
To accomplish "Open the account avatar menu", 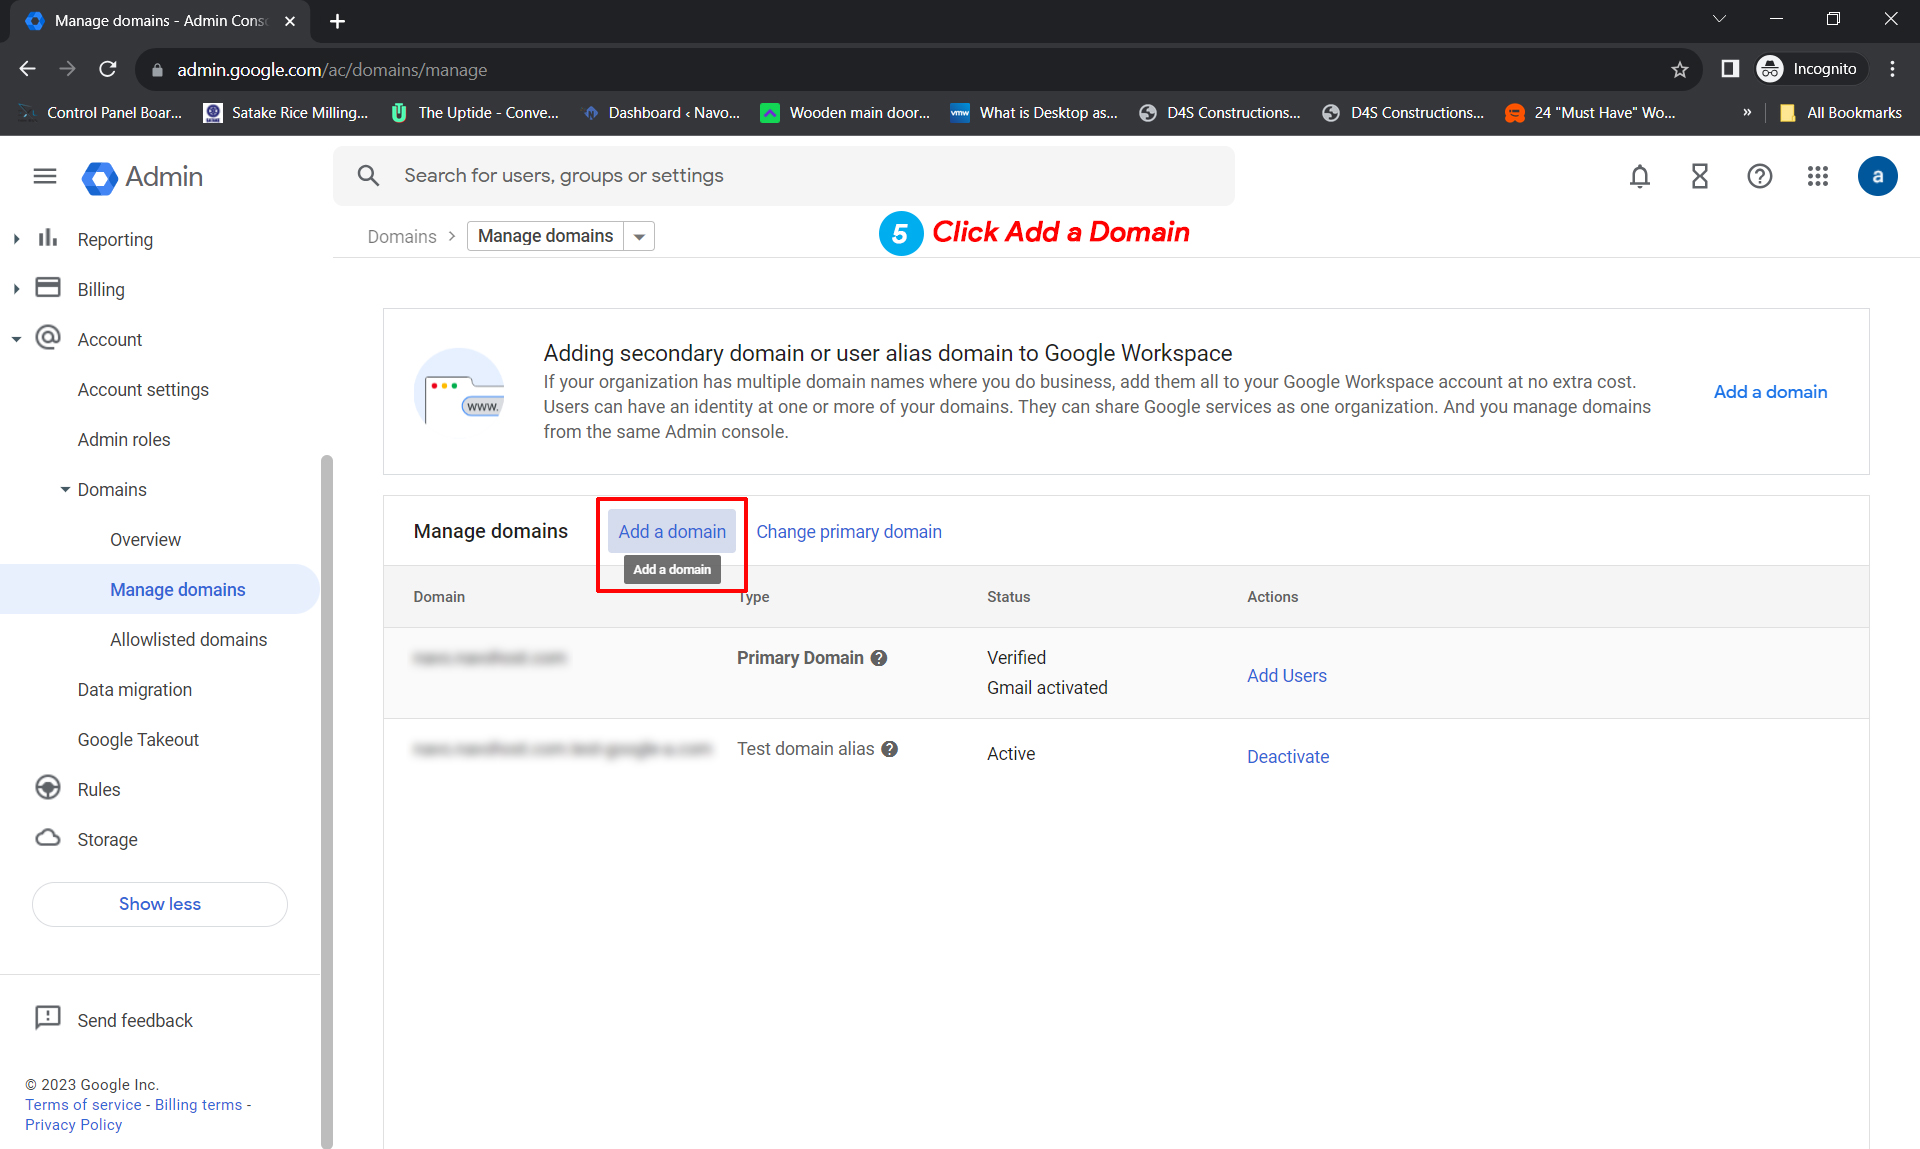I will [1878, 176].
